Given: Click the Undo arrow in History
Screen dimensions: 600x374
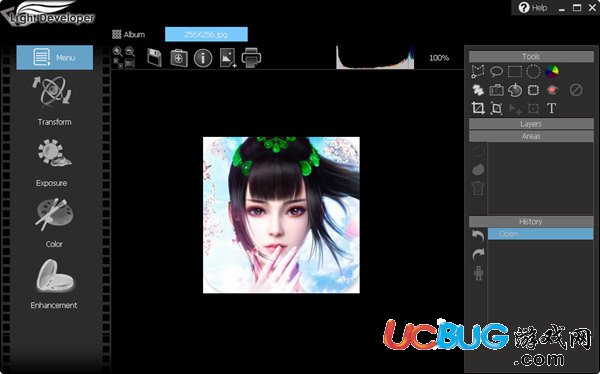Looking at the screenshot, I should tap(478, 235).
